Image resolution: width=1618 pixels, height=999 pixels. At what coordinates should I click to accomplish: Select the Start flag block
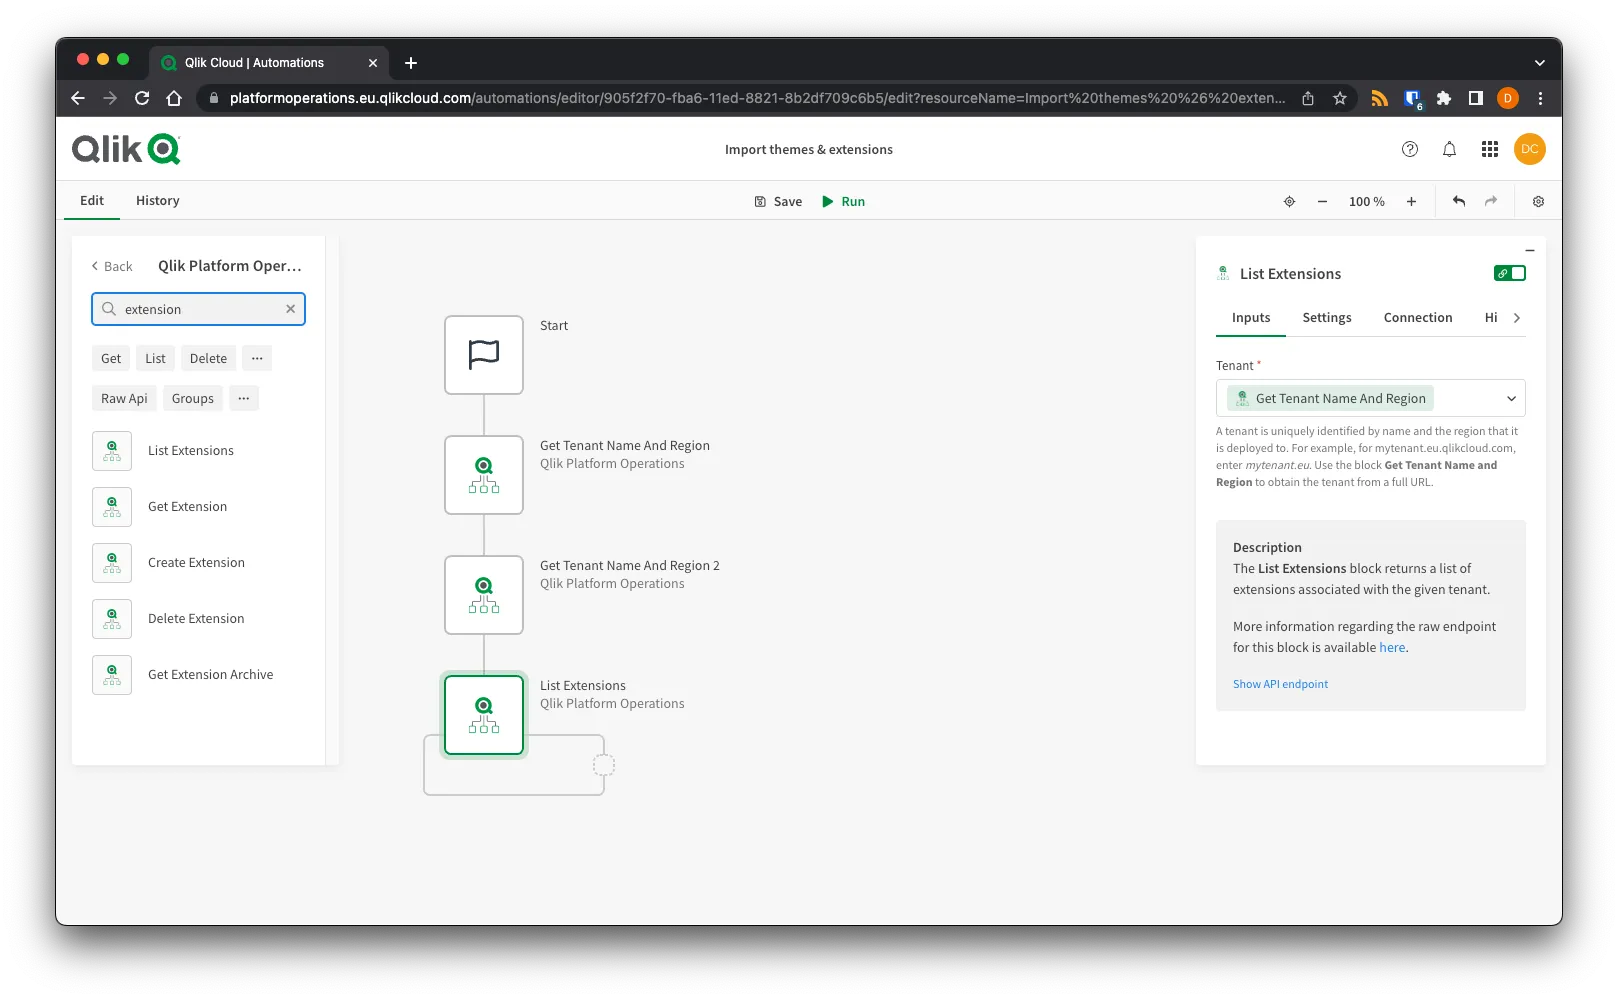click(484, 355)
